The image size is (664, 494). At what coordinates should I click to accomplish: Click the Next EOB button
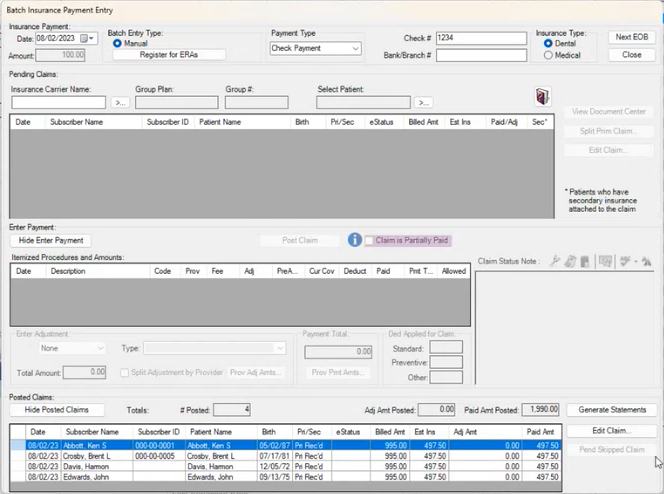point(631,37)
